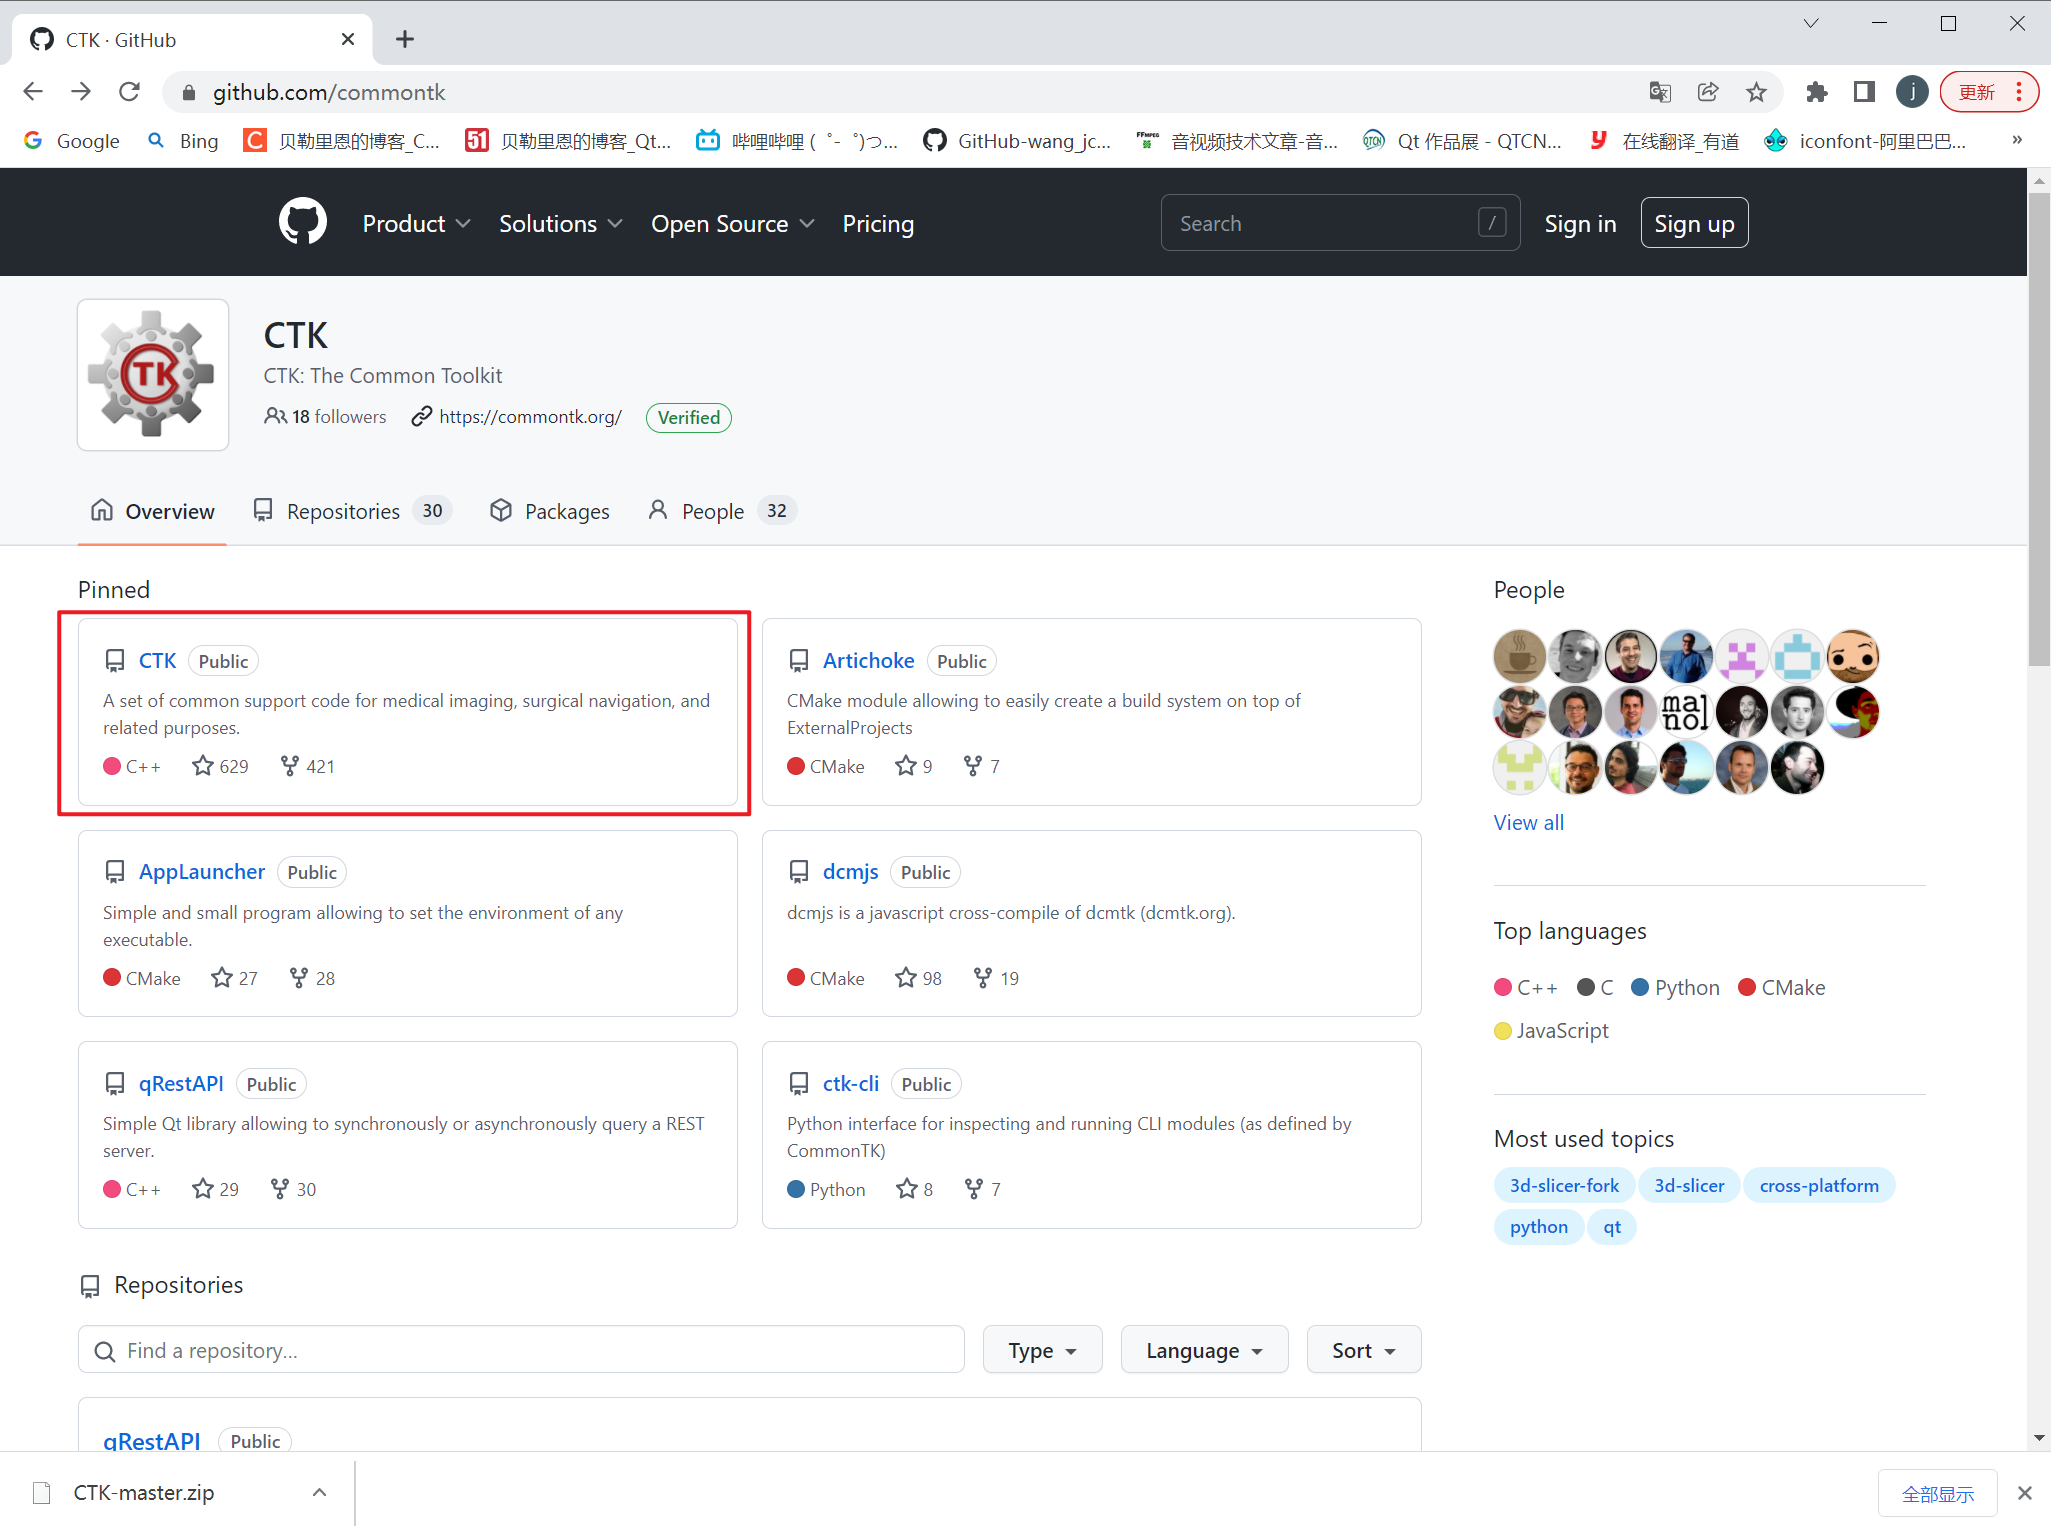
Task: Reload the page with the refresh icon
Action: 129,92
